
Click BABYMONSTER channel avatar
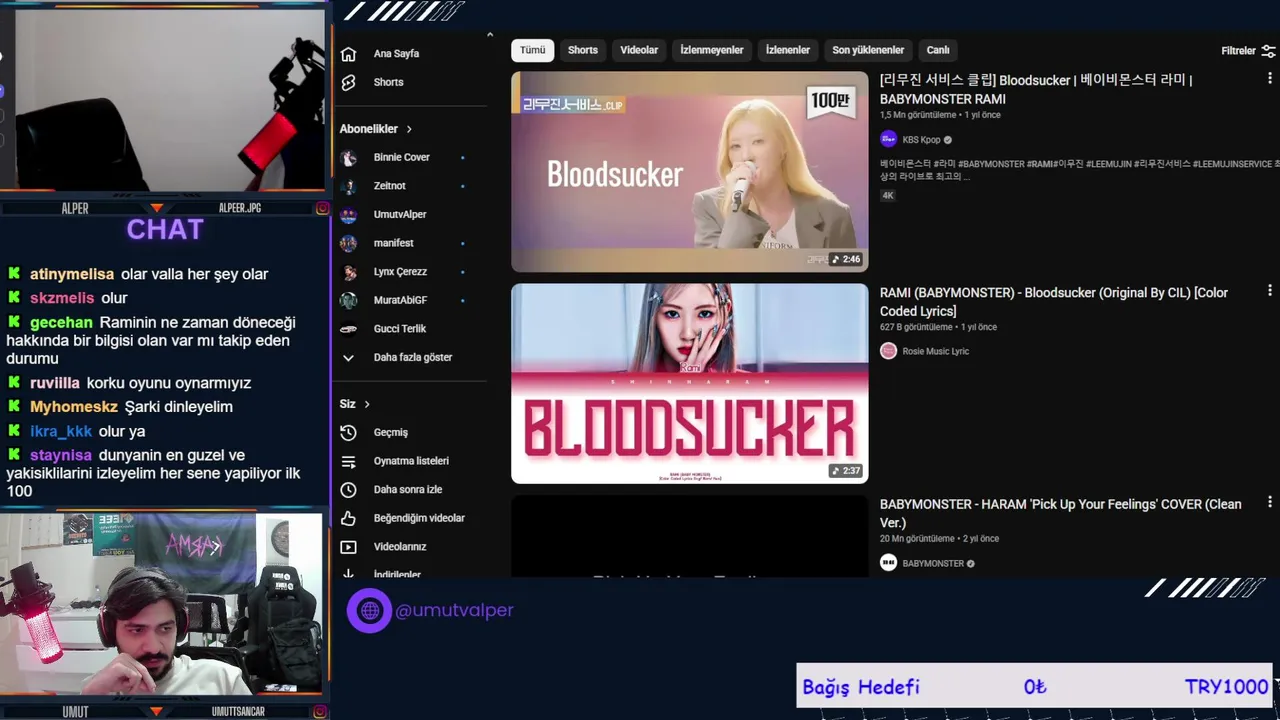coord(888,563)
